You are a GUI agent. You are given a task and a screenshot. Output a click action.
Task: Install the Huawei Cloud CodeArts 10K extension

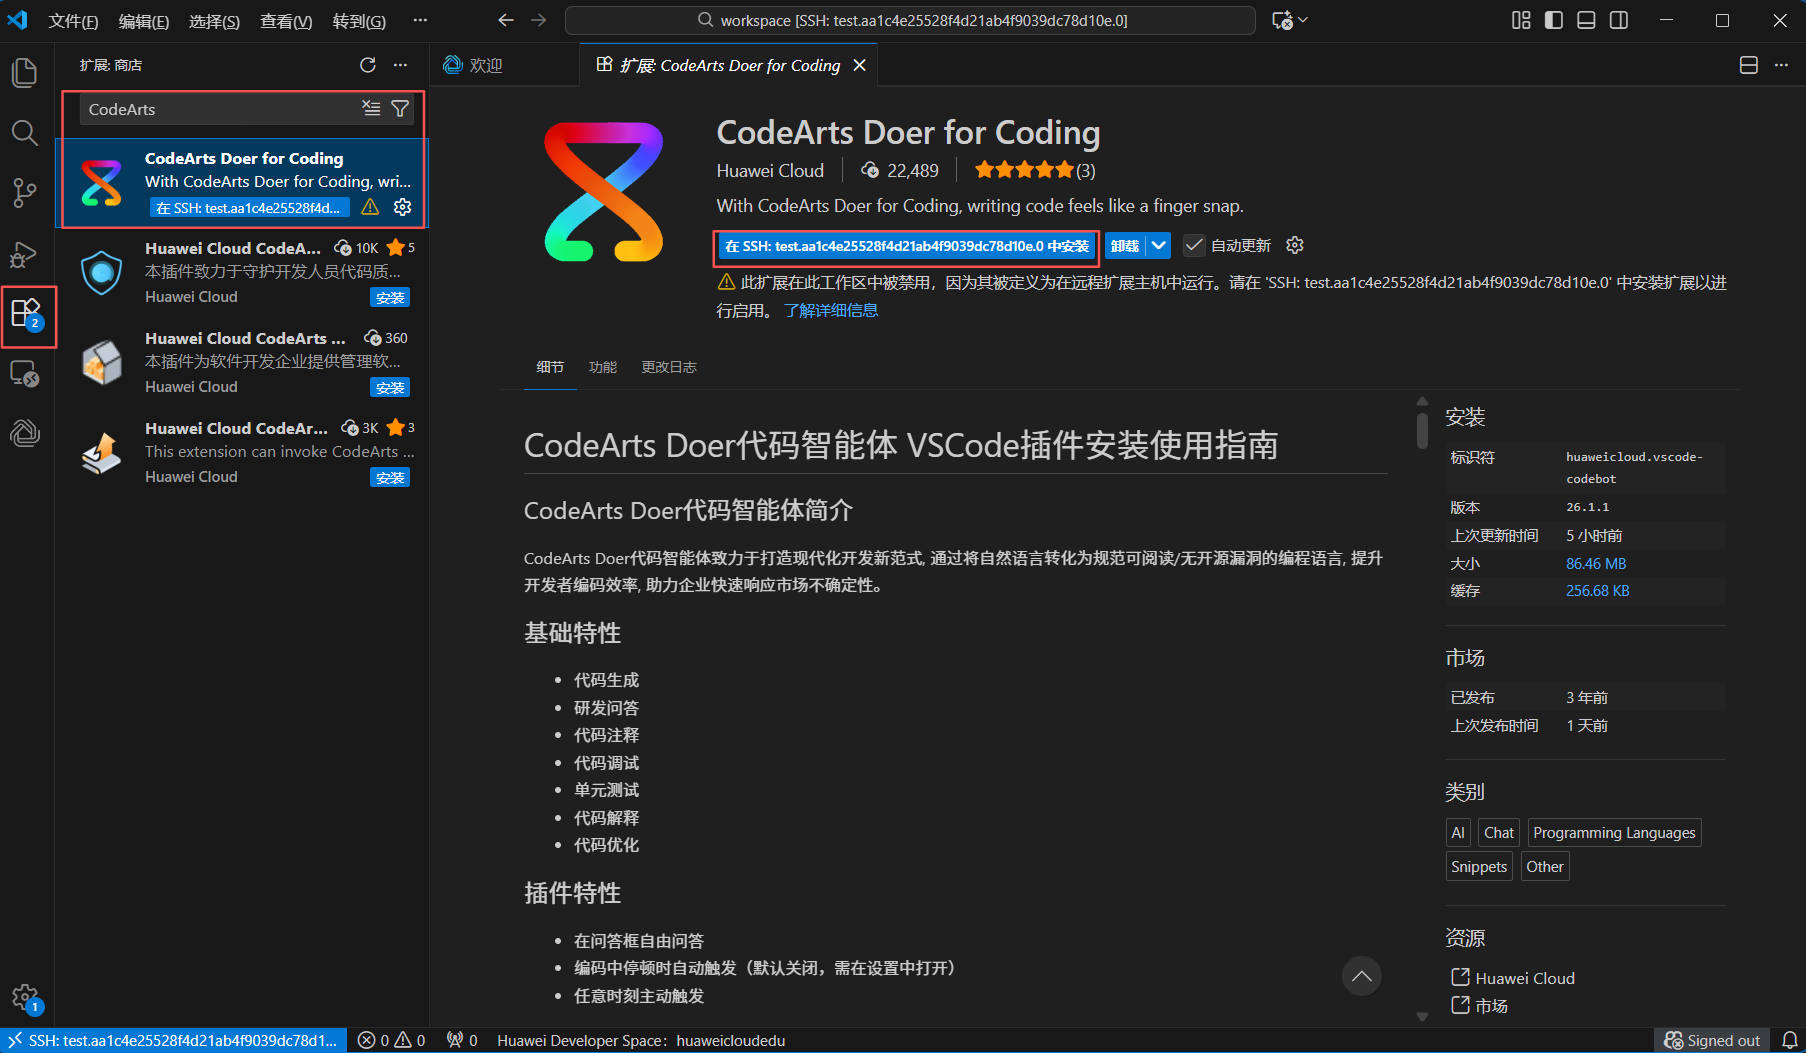tap(390, 298)
